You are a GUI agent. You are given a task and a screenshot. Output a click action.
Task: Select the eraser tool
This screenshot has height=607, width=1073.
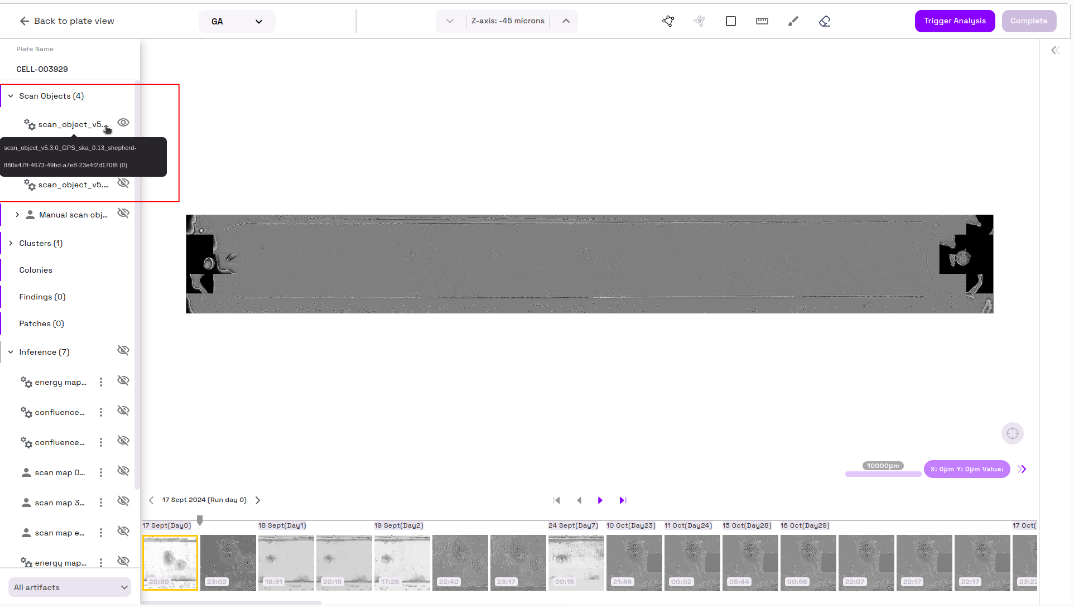coord(824,21)
